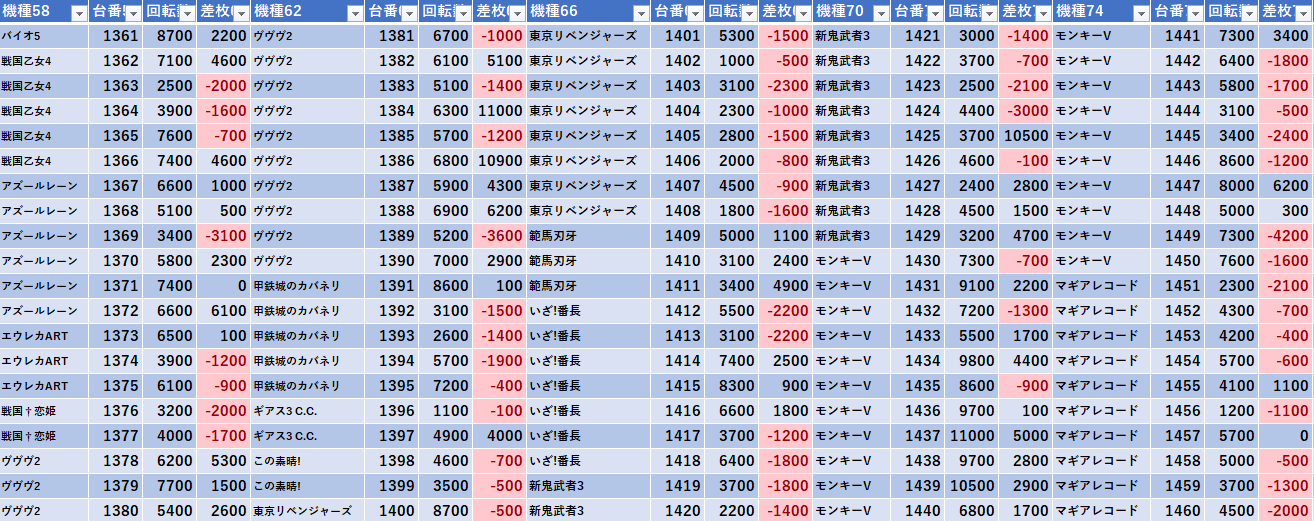This screenshot has height=521, width=1314.
Task: Open the 機種66 column filter dropdown
Action: pyautogui.click(x=639, y=13)
